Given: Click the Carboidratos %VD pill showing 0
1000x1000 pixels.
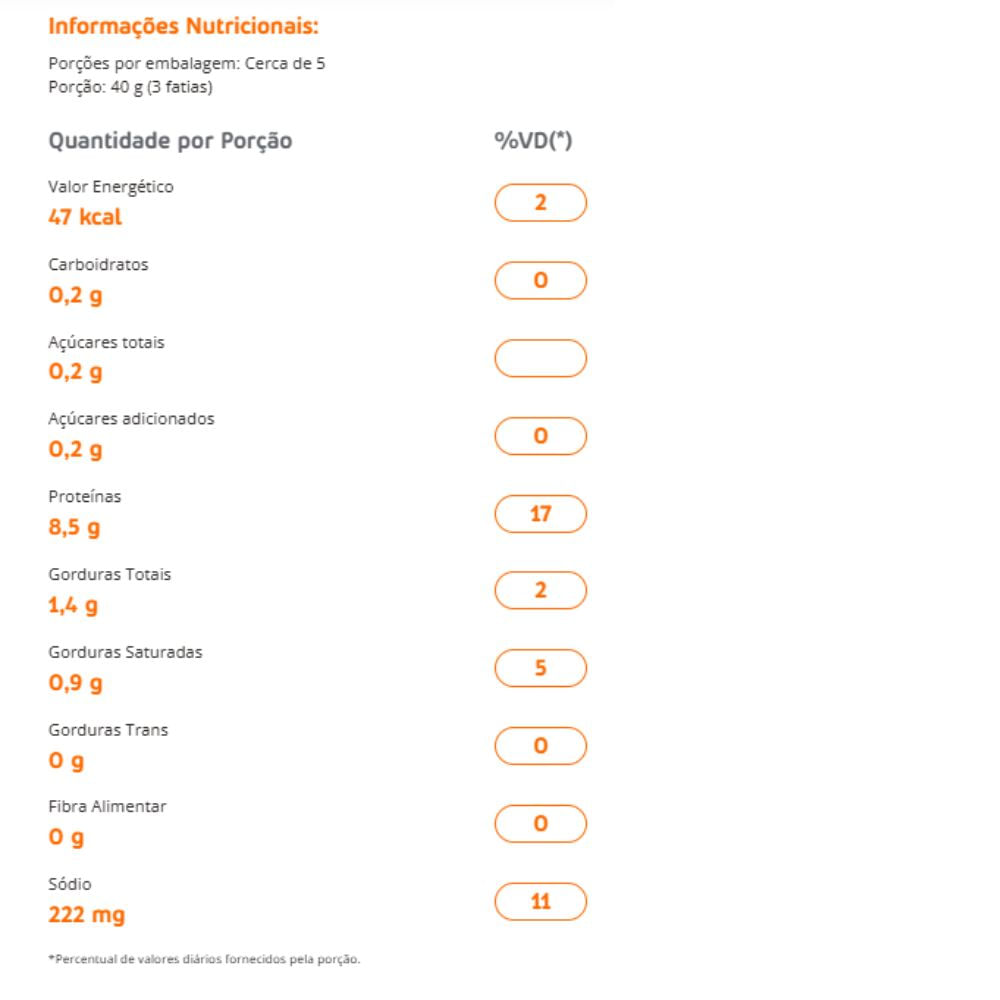Looking at the screenshot, I should [540, 281].
